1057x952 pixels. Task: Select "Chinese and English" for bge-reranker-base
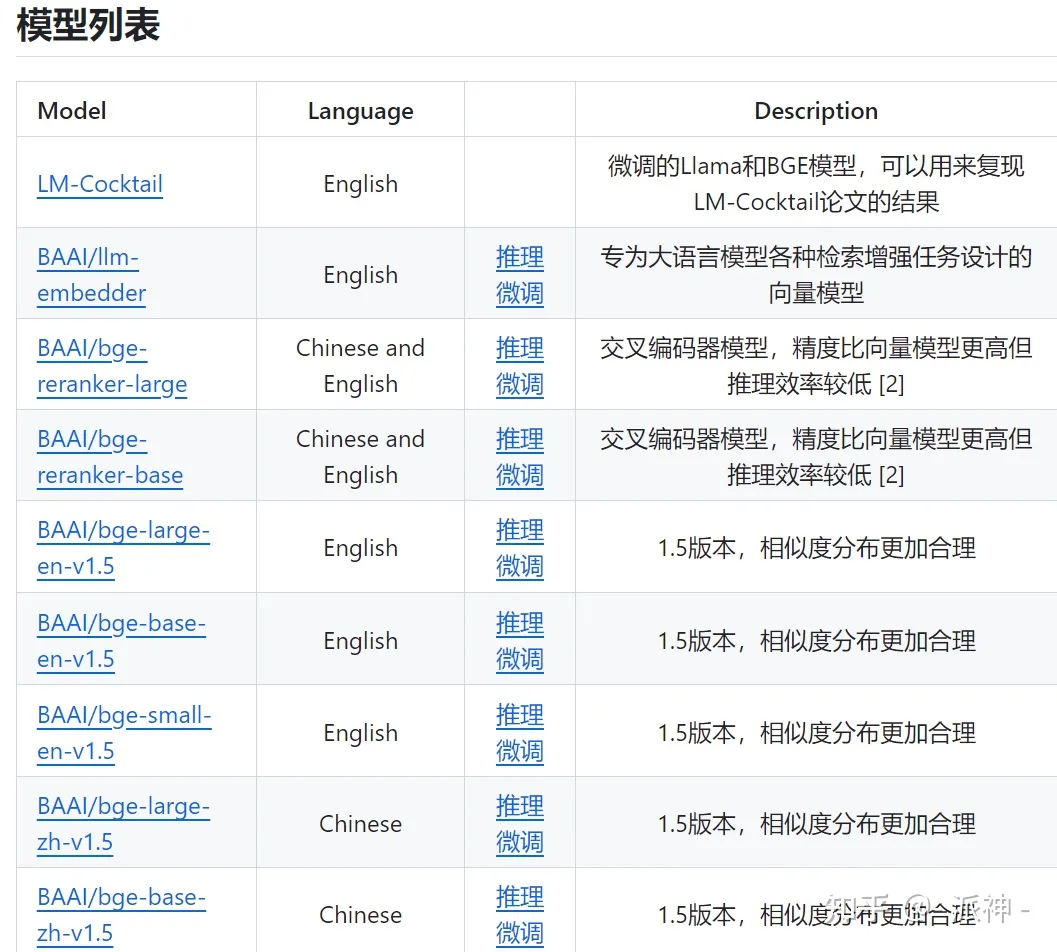[361, 457]
